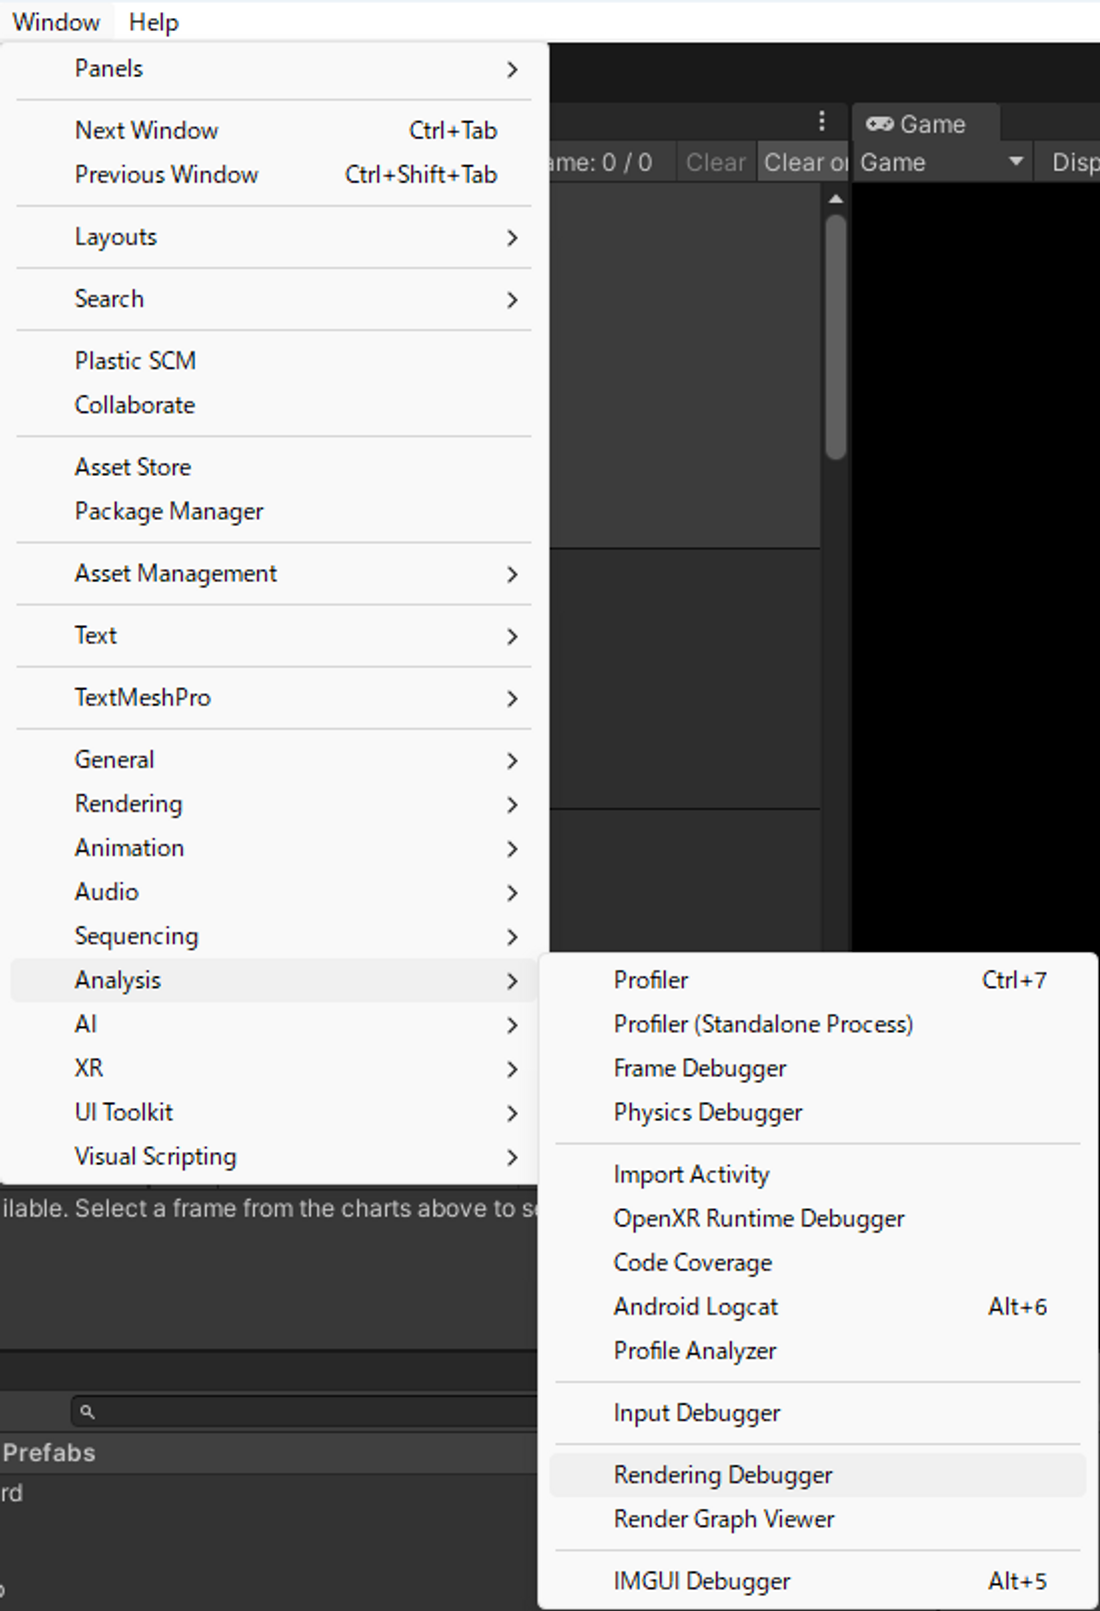Open Plastic SCM window

point(274,361)
